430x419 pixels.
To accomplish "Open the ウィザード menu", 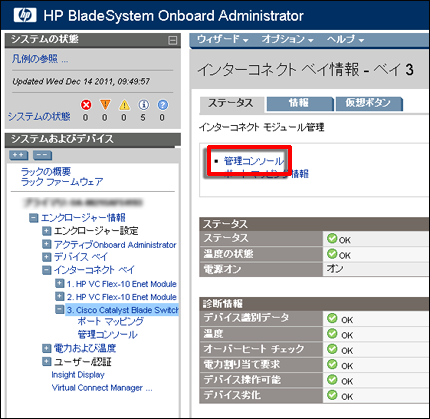I will pyautogui.click(x=223, y=39).
